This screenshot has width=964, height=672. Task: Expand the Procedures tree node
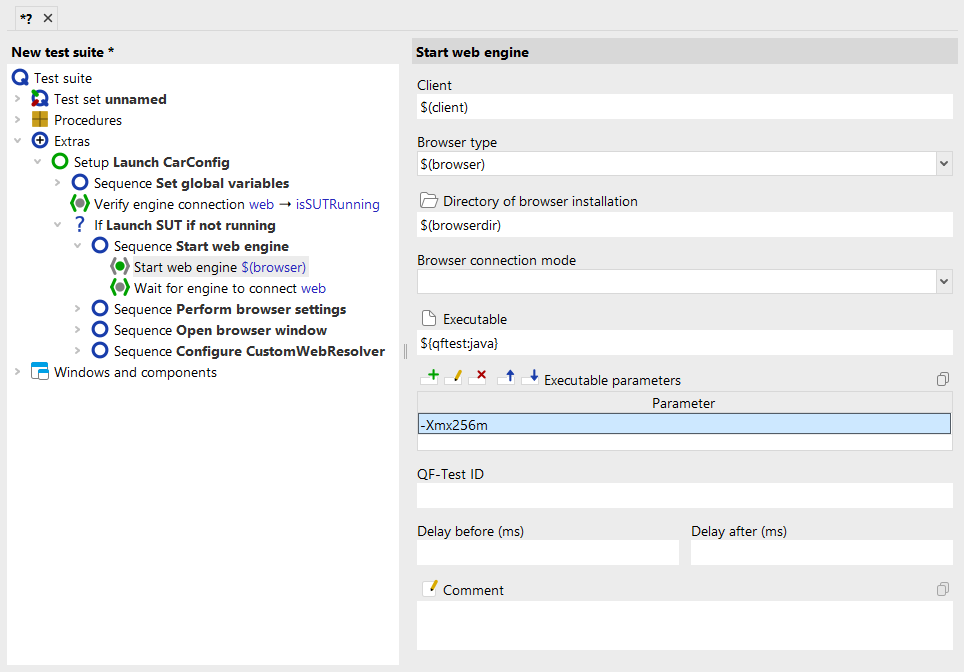click(x=17, y=120)
